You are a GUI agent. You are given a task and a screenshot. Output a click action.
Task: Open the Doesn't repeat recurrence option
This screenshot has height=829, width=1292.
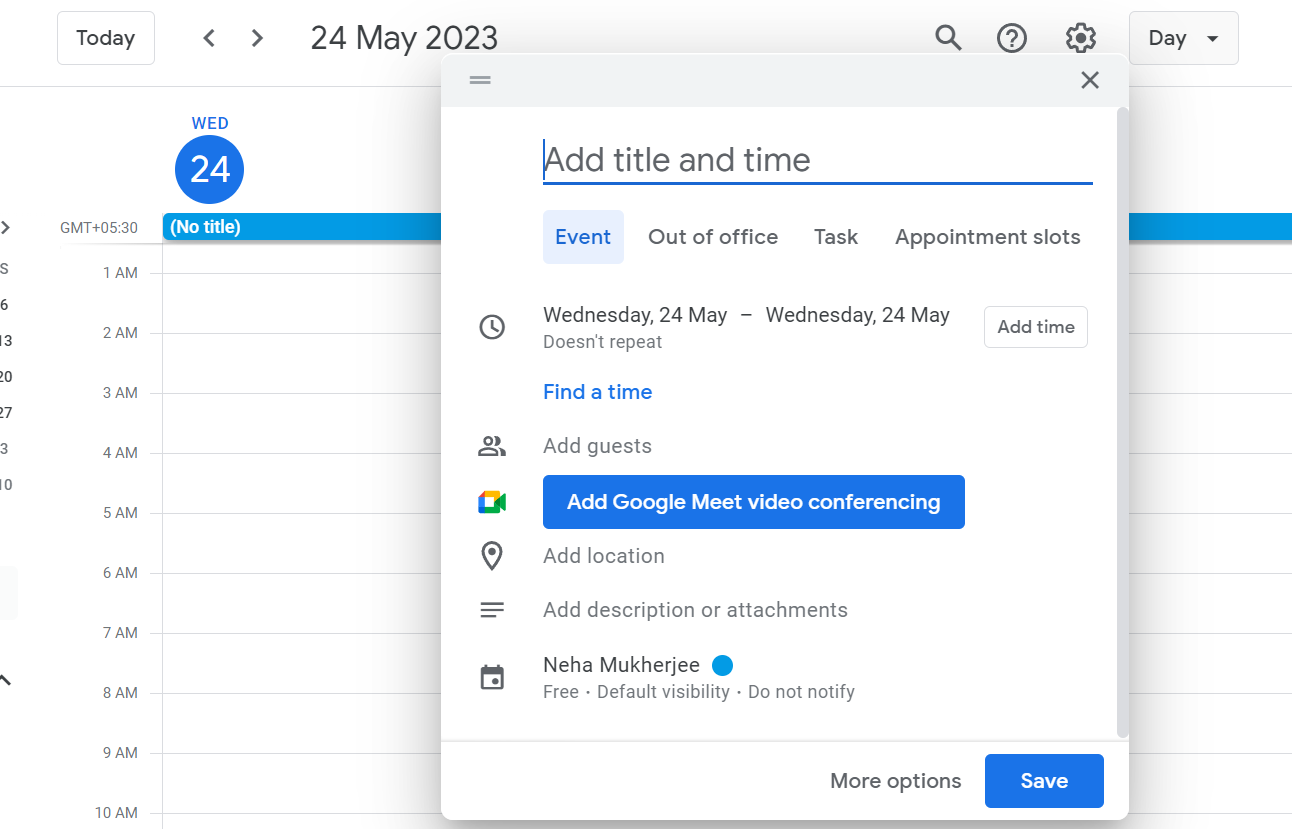pos(603,342)
